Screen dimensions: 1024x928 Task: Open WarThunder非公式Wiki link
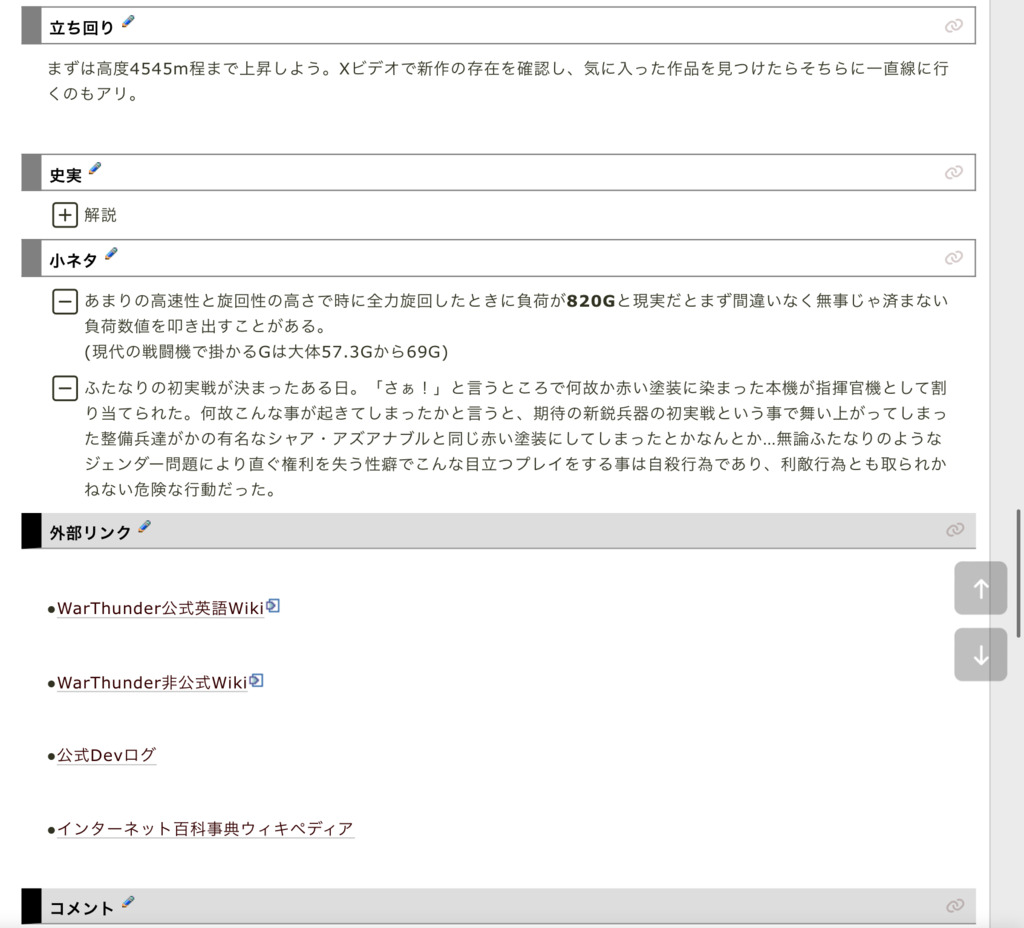pyautogui.click(x=151, y=682)
